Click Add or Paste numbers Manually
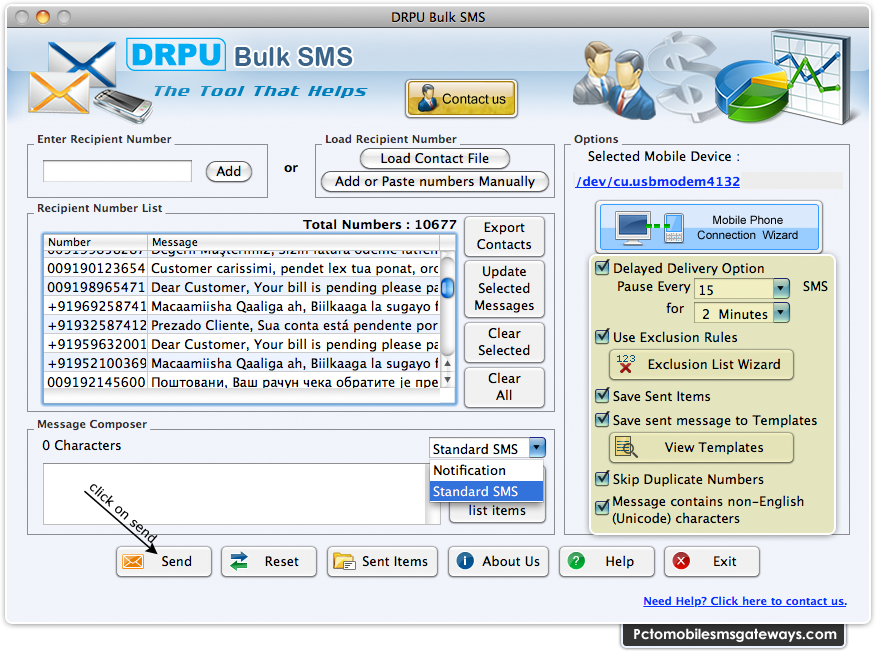This screenshot has width=876, height=651. click(435, 182)
